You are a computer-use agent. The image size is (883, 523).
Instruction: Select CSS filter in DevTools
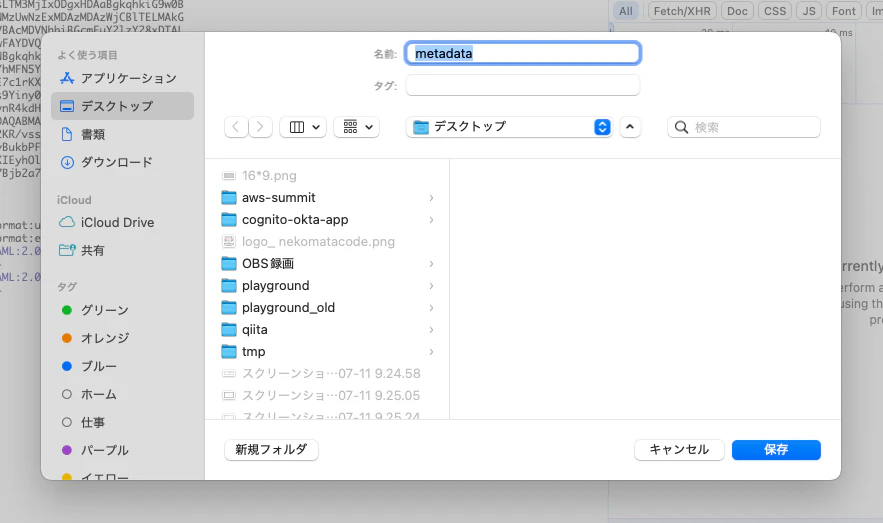point(775,11)
